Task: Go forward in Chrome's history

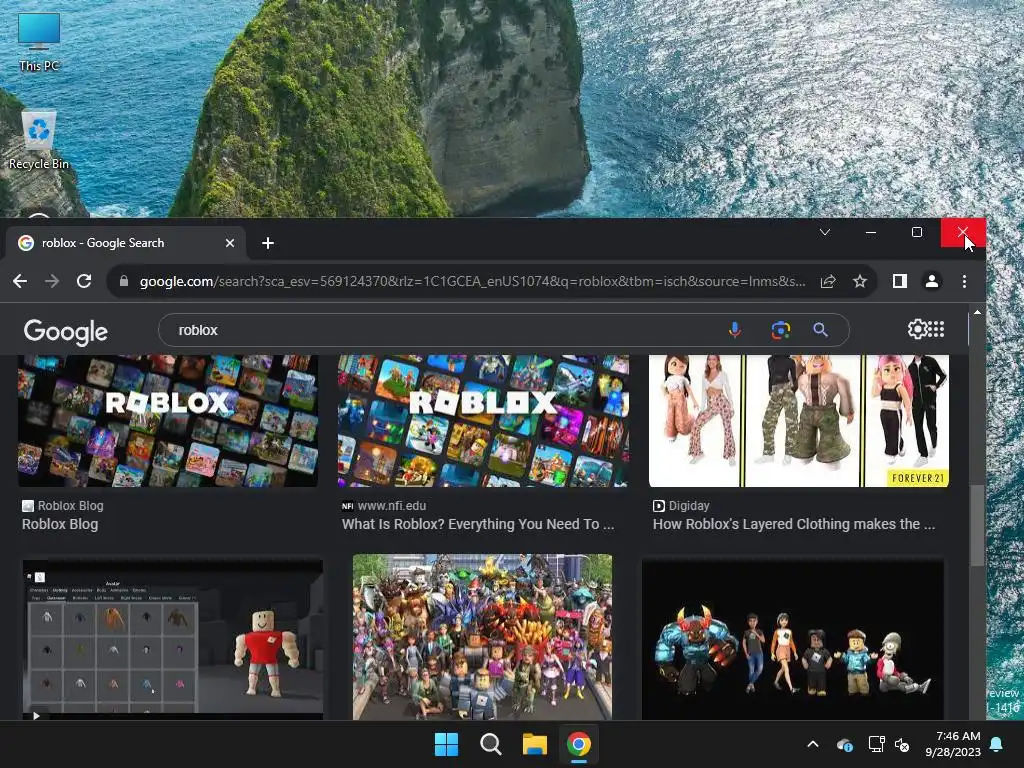Action: point(52,281)
